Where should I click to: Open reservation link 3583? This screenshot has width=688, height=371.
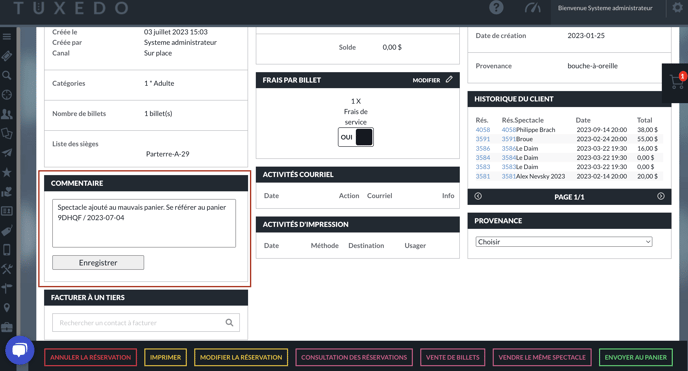[x=483, y=167]
